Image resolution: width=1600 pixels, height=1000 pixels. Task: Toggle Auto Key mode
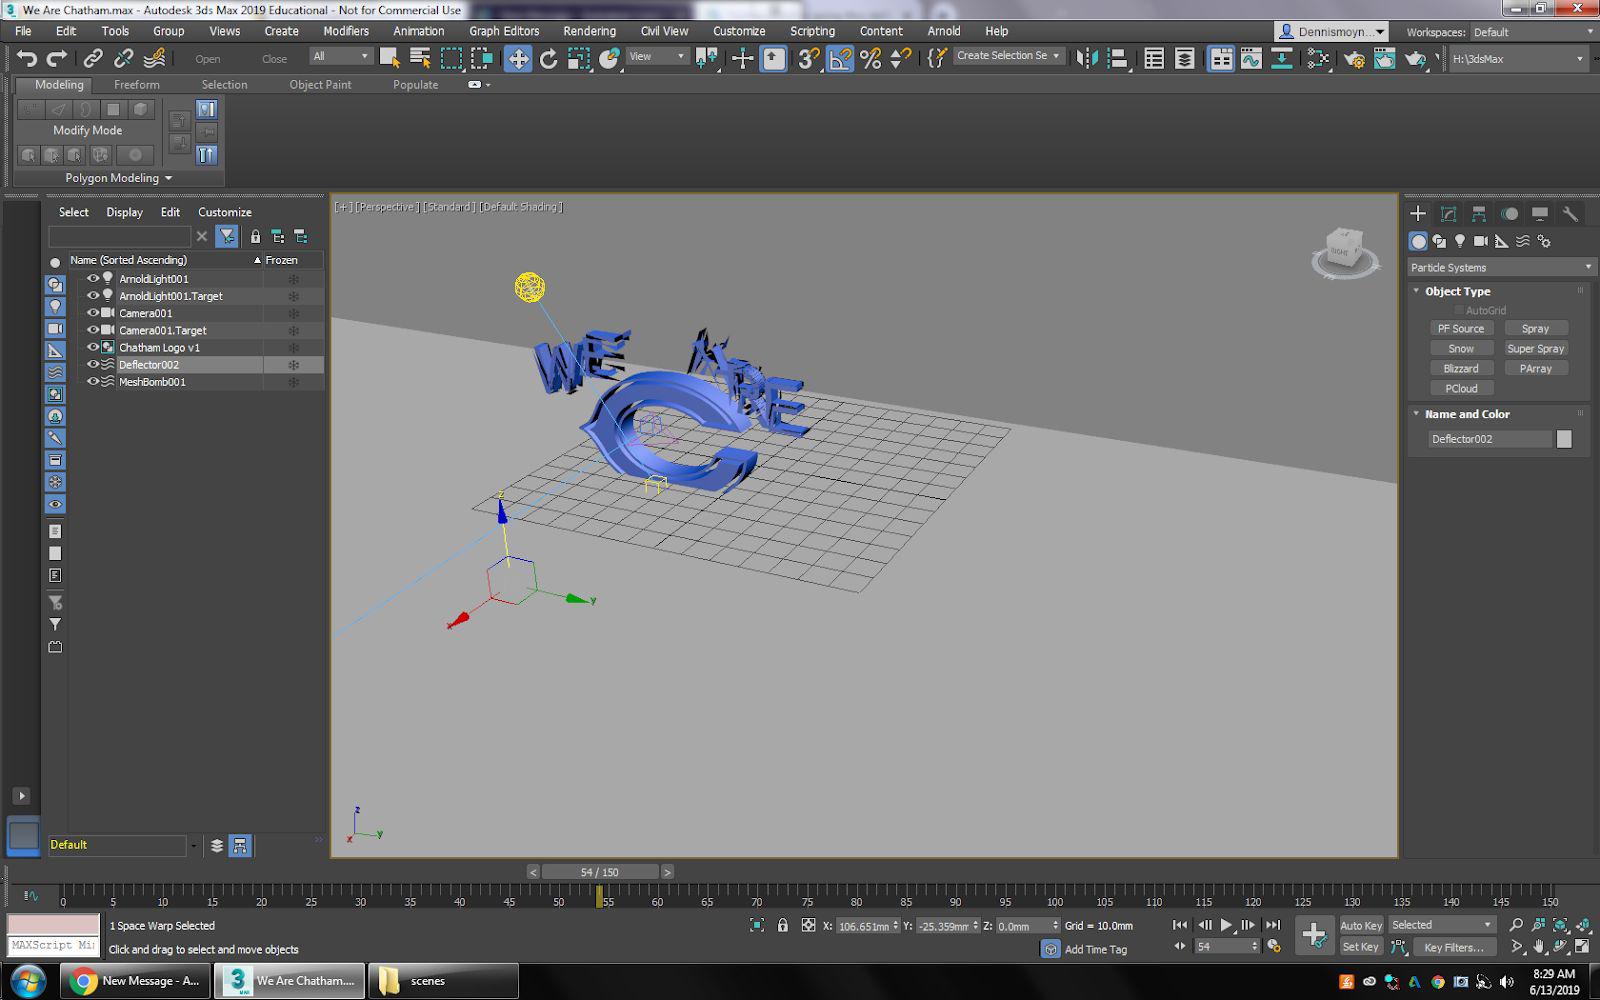click(1360, 926)
